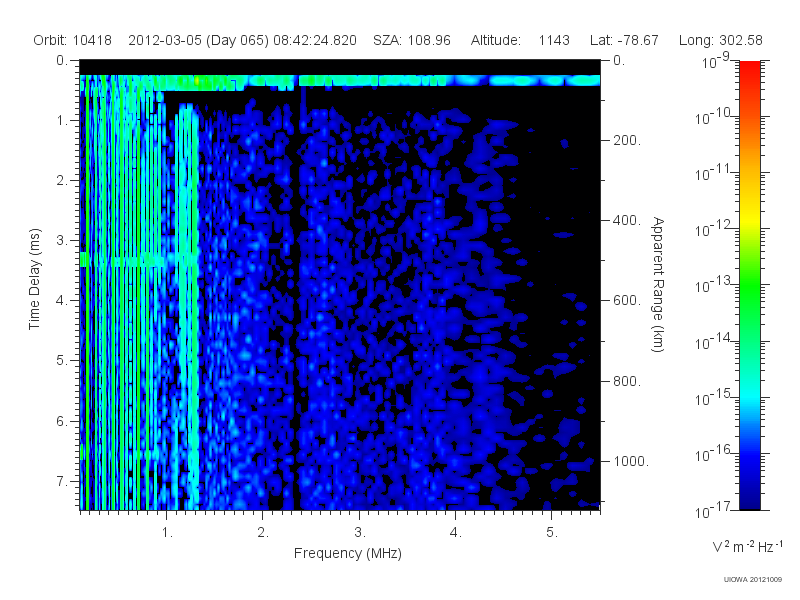Click the 5. tick label on the time delay axis
The image size is (800, 600).
click(62, 360)
